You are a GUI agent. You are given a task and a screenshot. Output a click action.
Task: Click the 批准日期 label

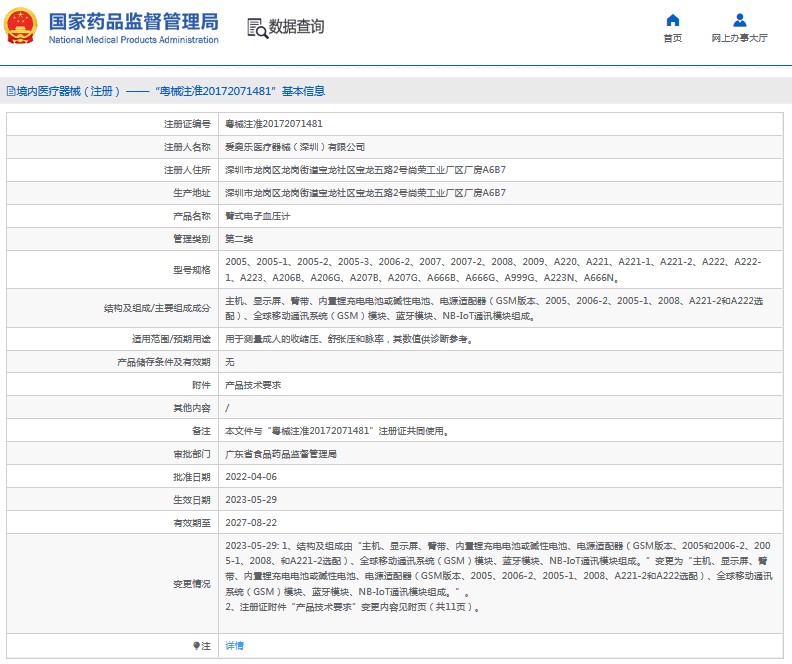click(x=192, y=477)
